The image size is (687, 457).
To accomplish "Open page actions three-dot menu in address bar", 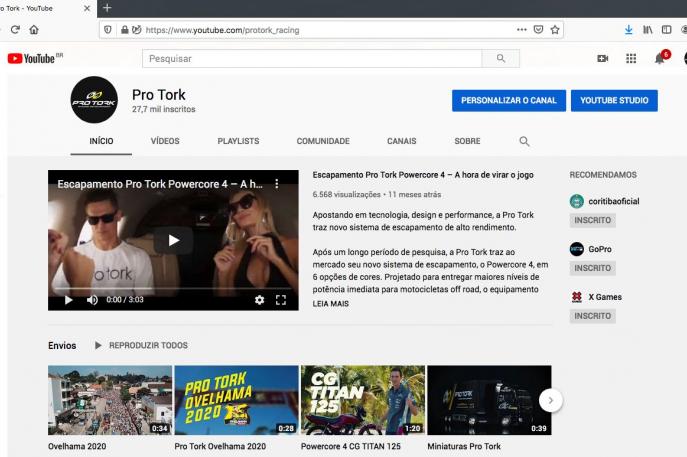I will pos(521,30).
